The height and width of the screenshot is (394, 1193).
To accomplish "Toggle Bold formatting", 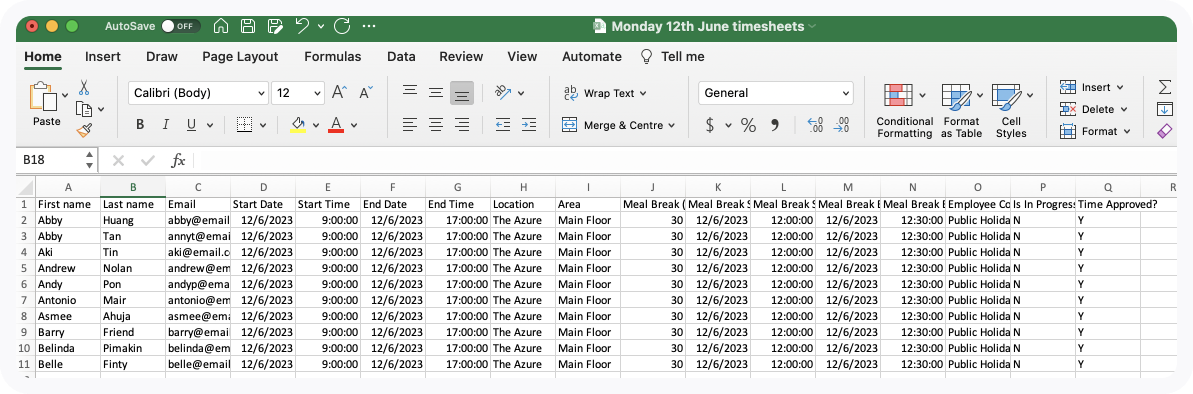I will 140,125.
